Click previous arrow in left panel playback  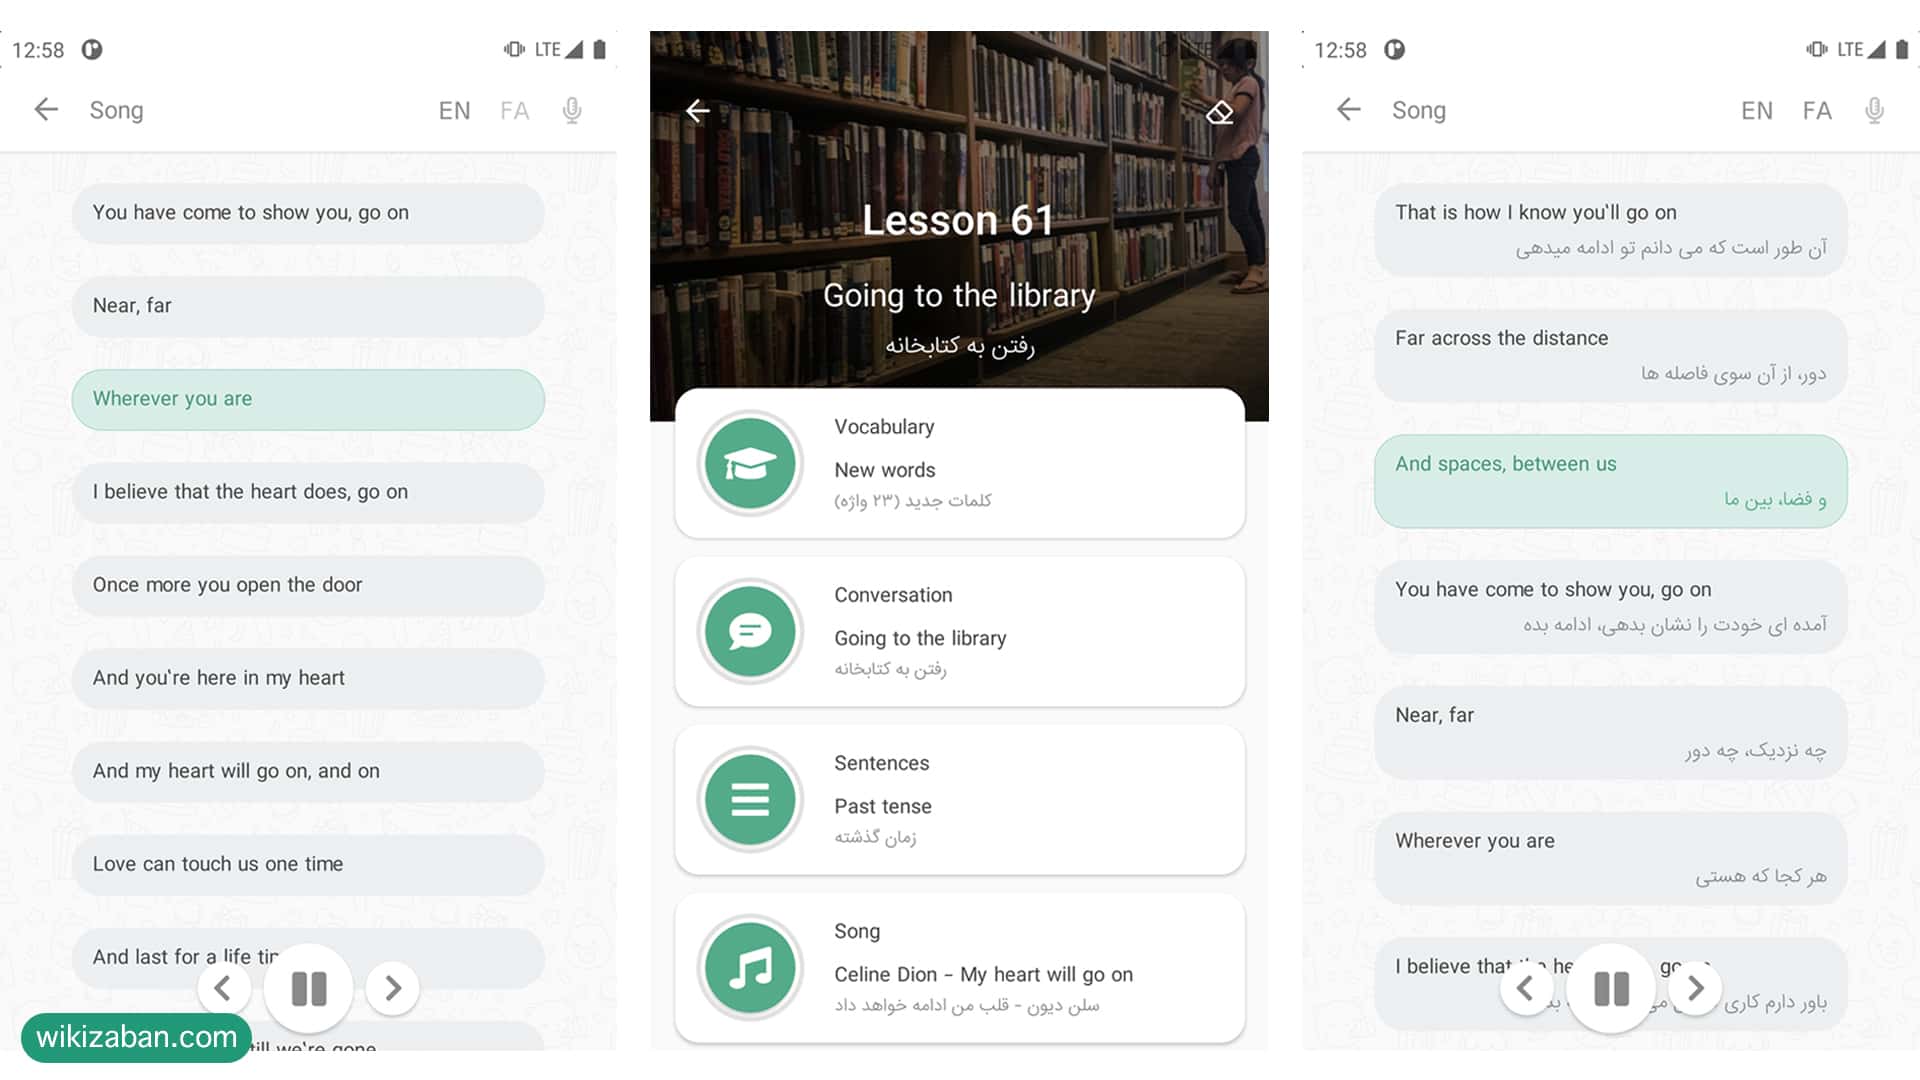[223, 986]
